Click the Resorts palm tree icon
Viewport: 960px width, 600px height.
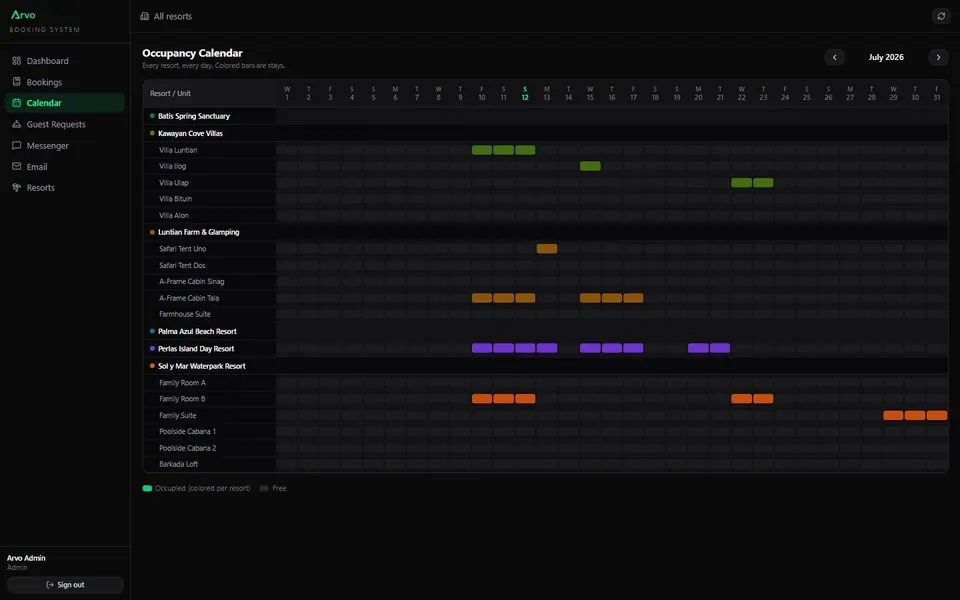(17, 187)
